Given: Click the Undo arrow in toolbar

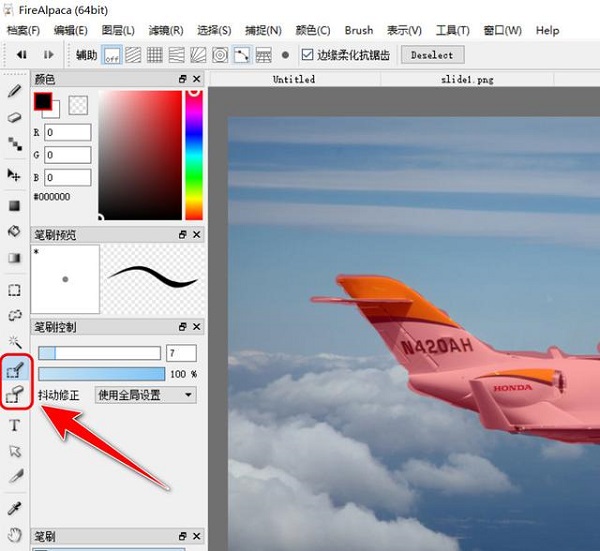Looking at the screenshot, I should [x=22, y=55].
